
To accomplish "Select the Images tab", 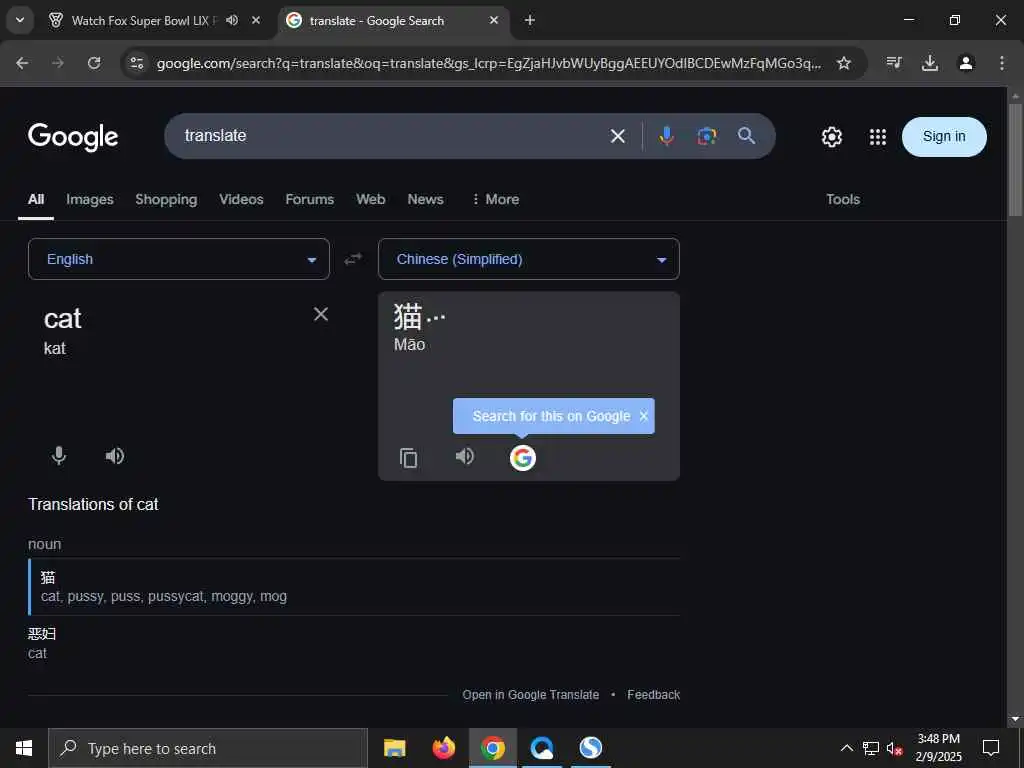I will 89,199.
